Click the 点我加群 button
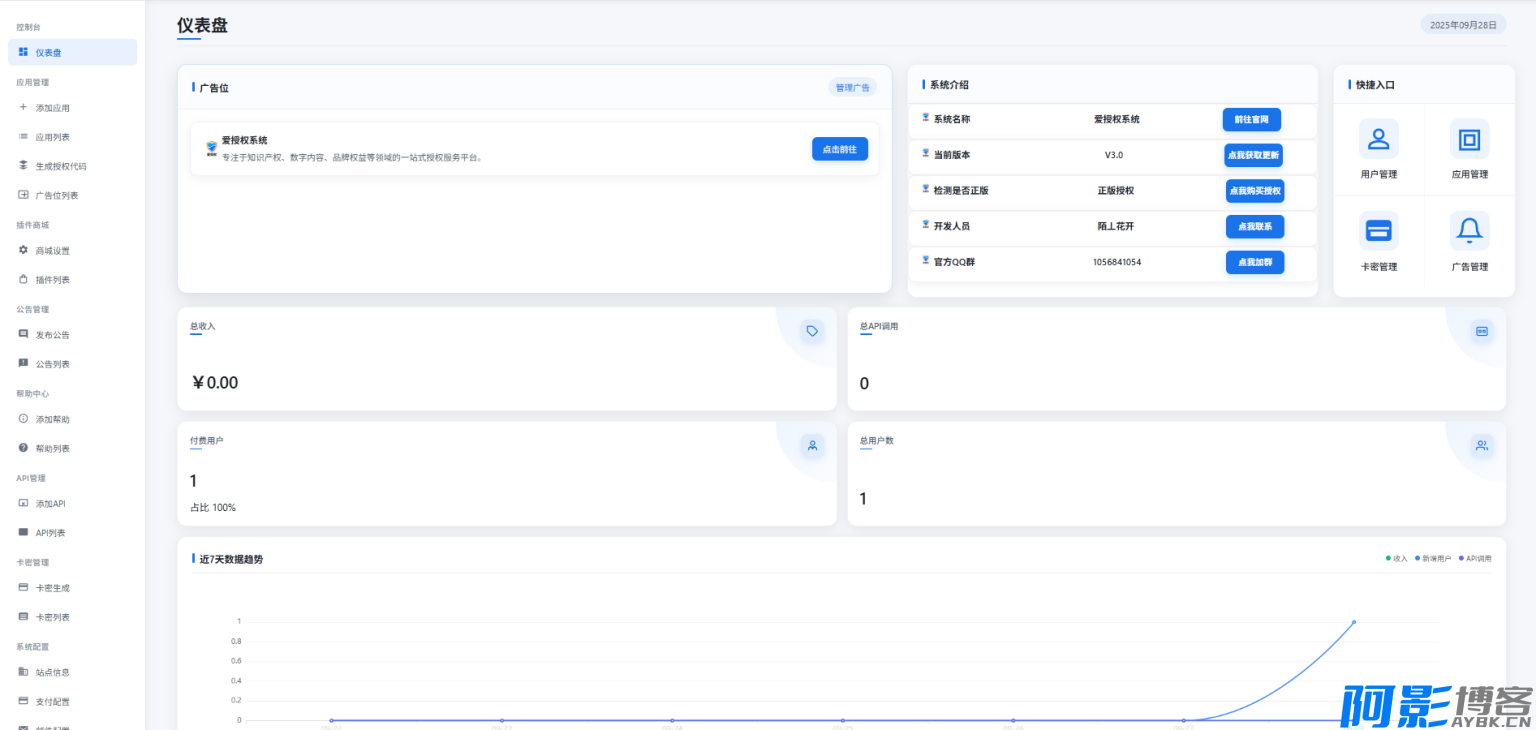 1254,262
